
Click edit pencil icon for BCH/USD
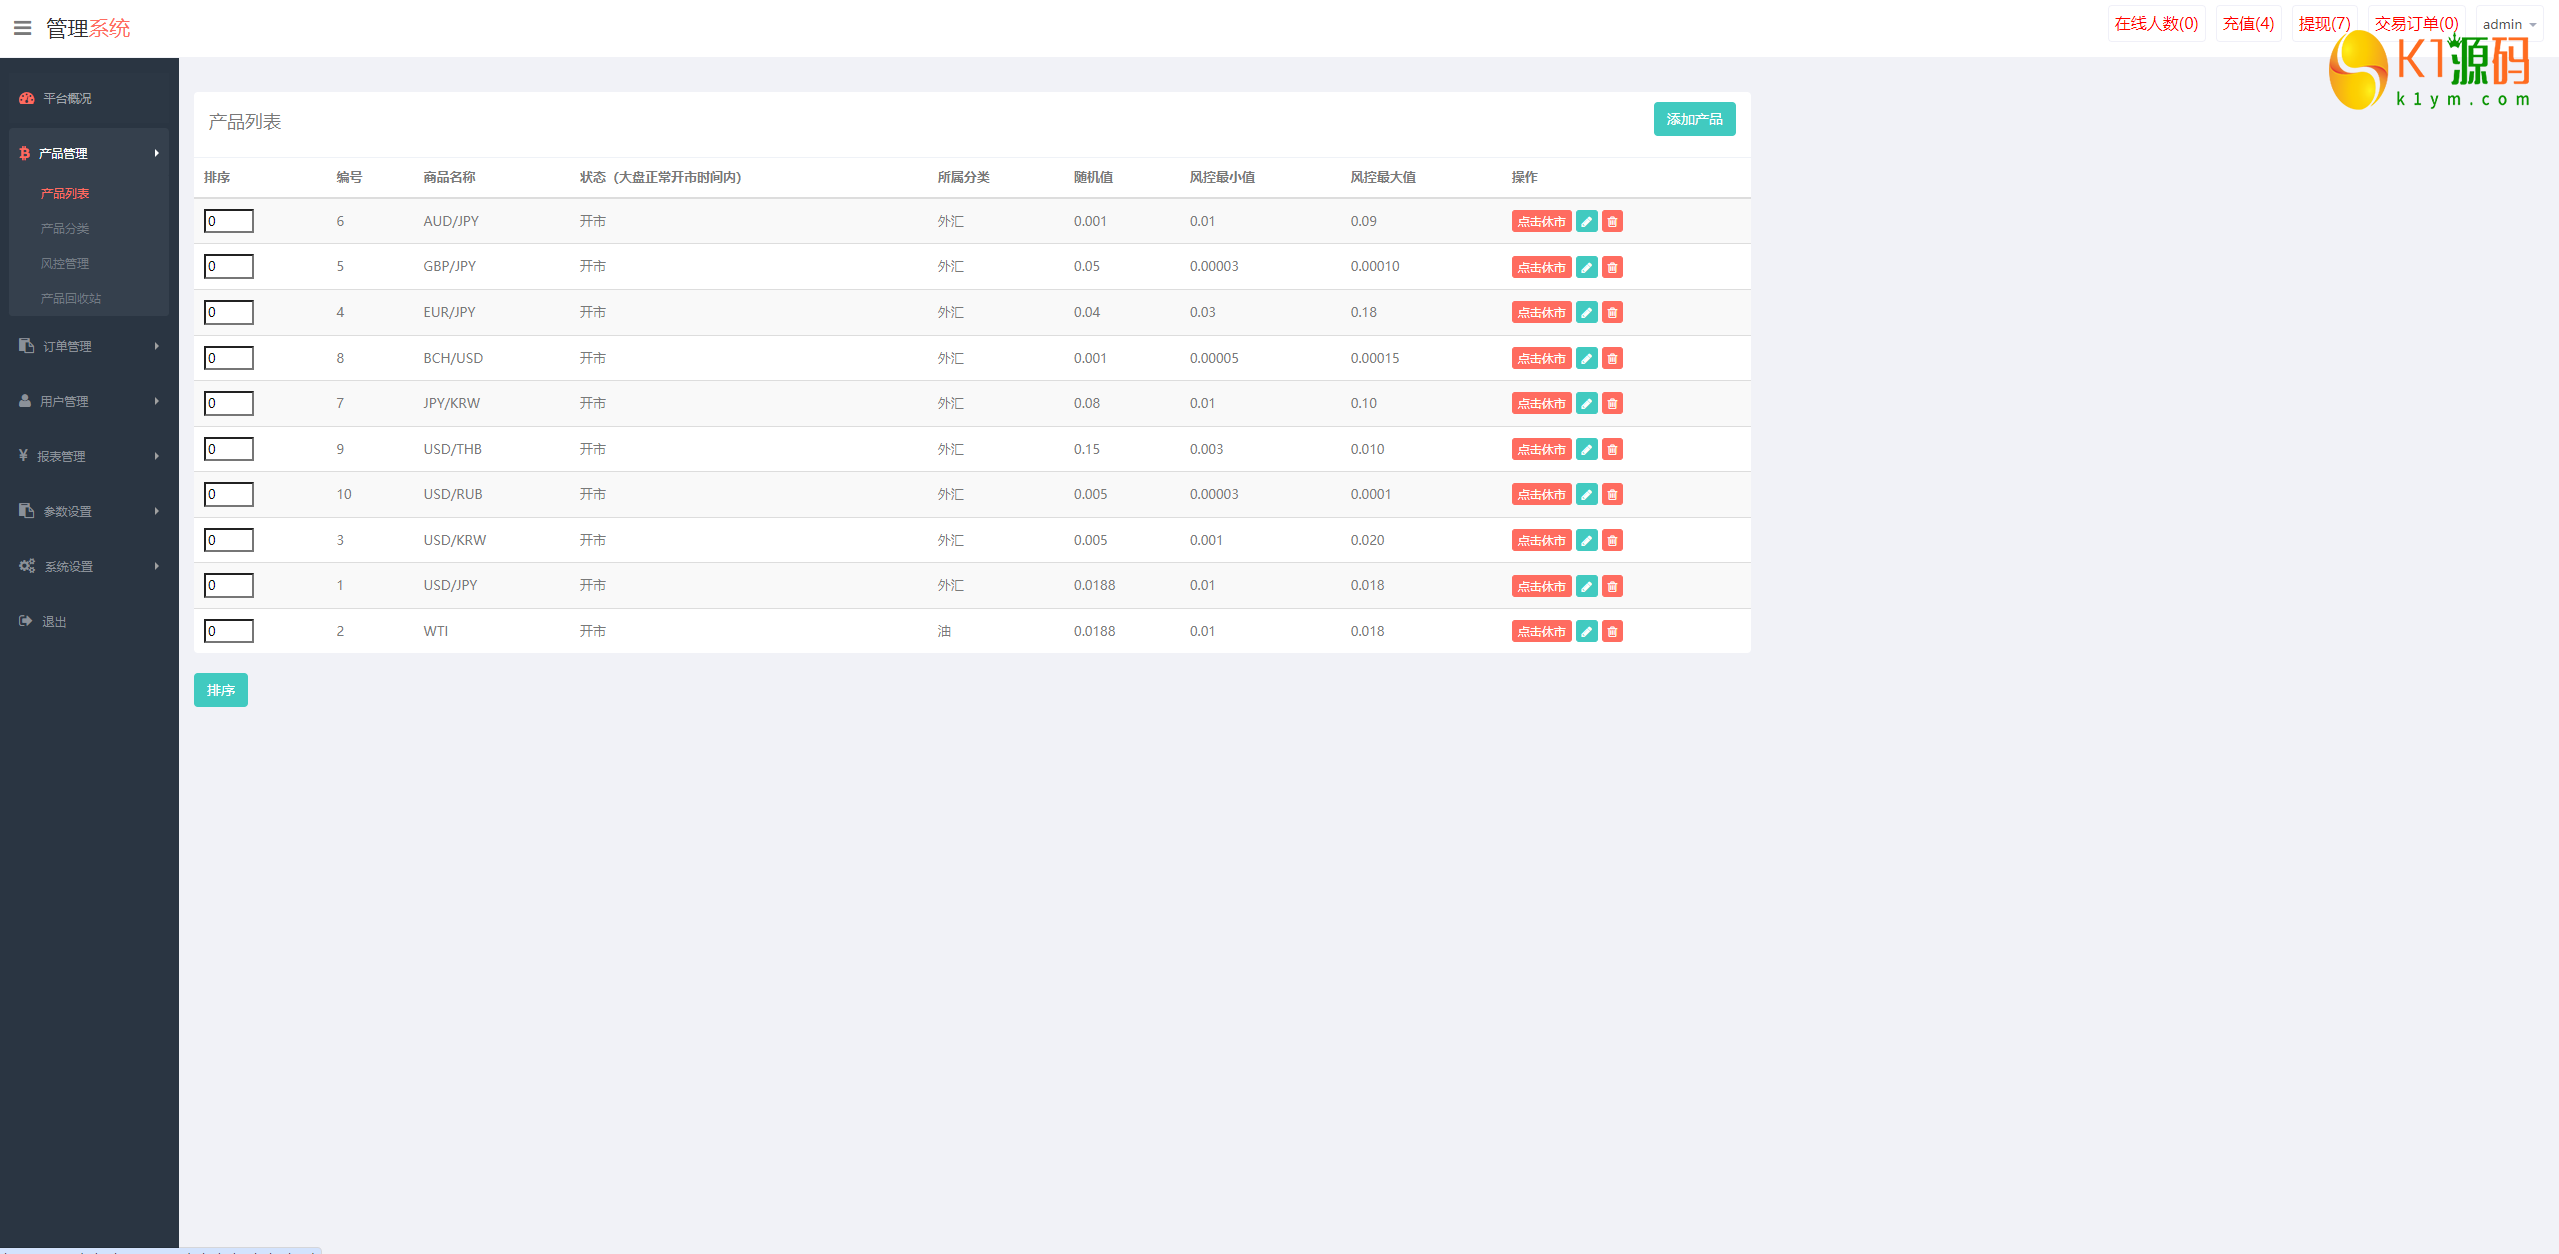point(1586,358)
